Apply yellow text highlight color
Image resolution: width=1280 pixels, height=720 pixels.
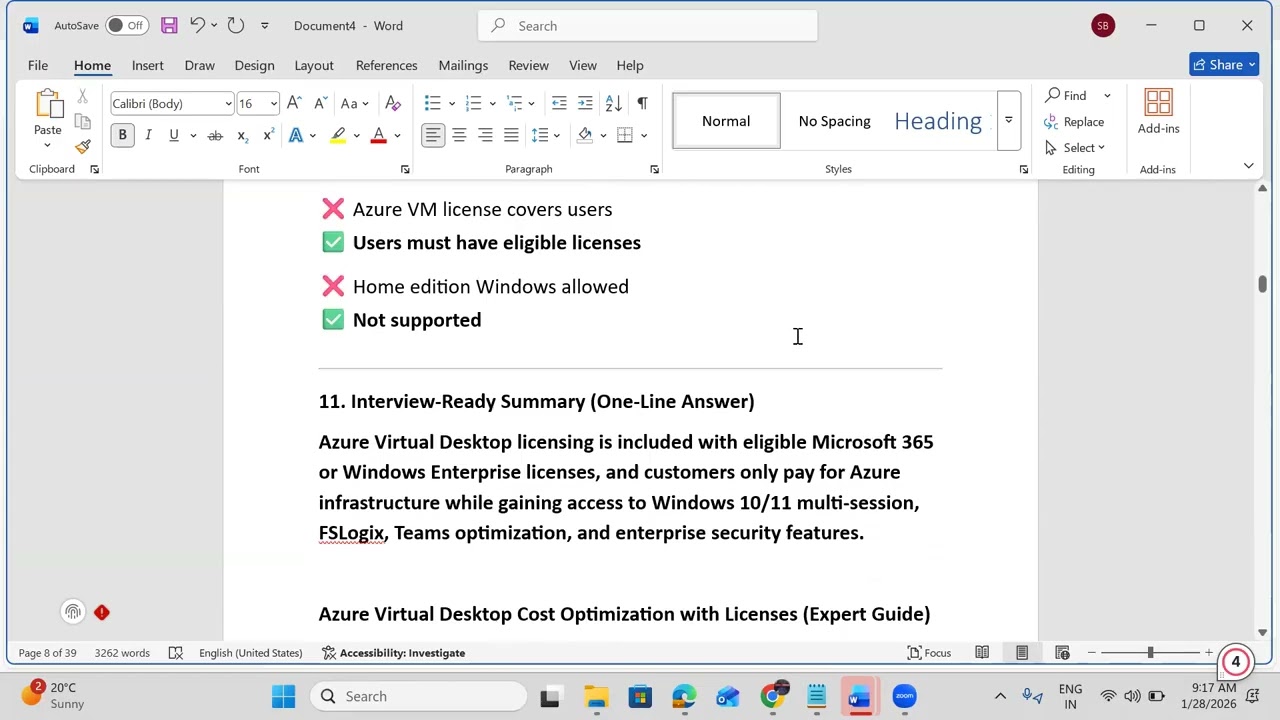pyautogui.click(x=338, y=135)
